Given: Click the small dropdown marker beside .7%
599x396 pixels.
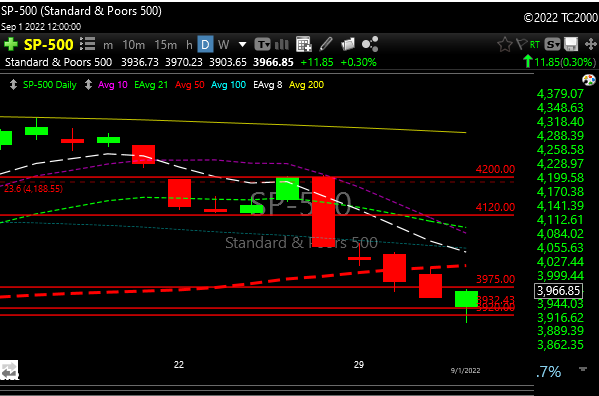Looking at the screenshot, I should (583, 369).
